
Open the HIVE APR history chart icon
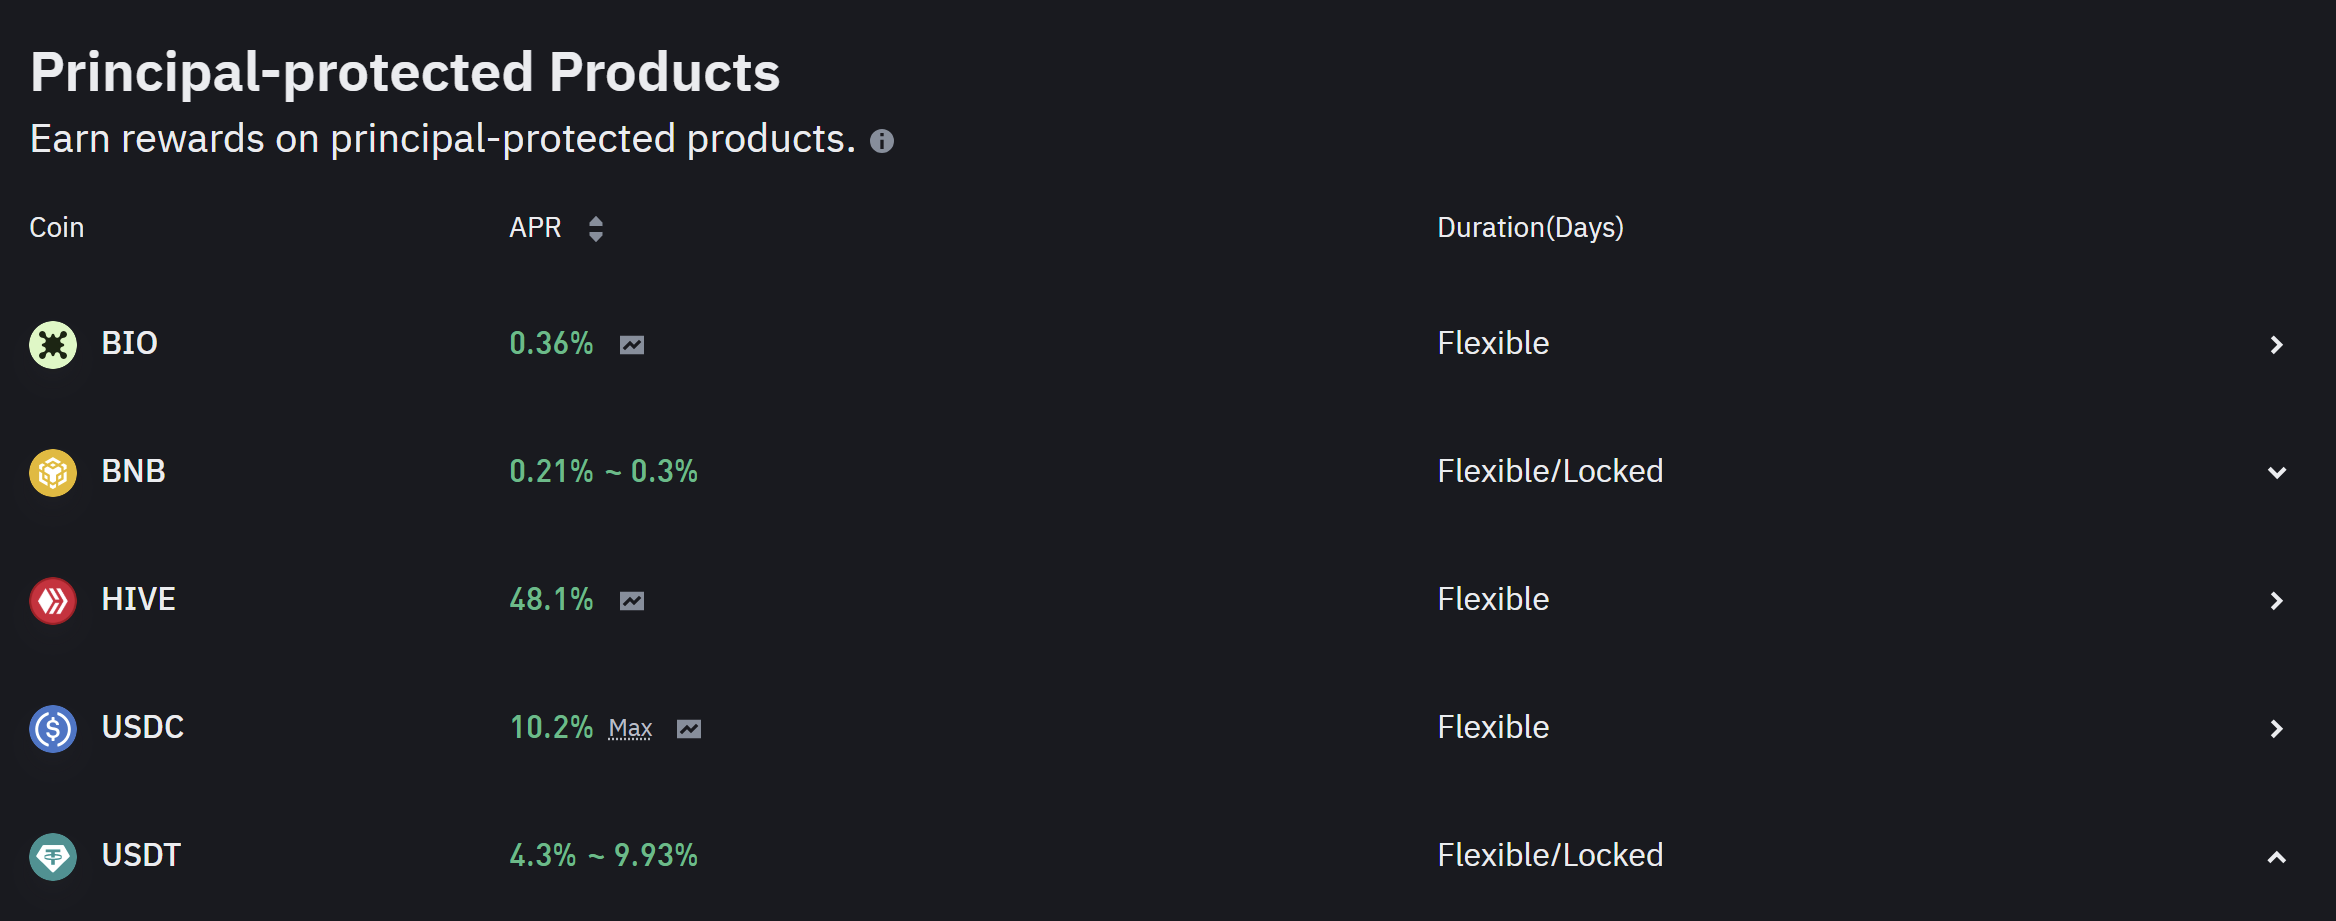pos(632,602)
